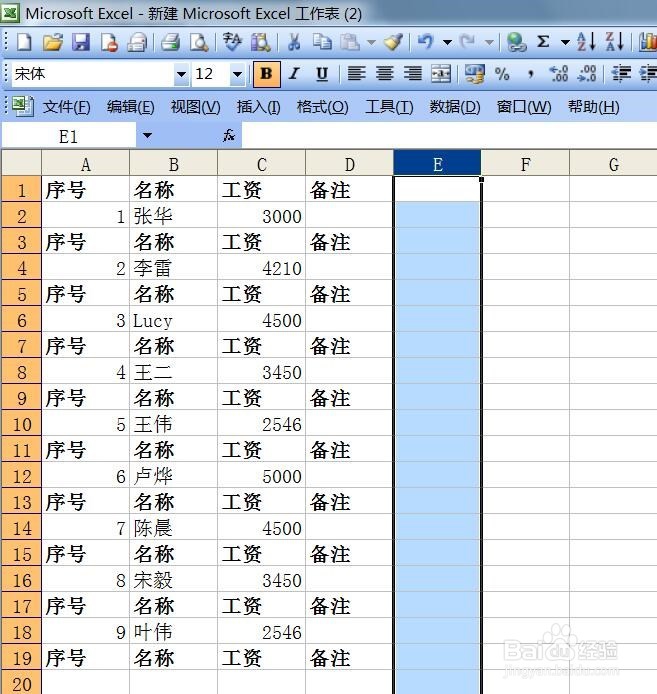Select the cell containing Lucy

pos(174,320)
